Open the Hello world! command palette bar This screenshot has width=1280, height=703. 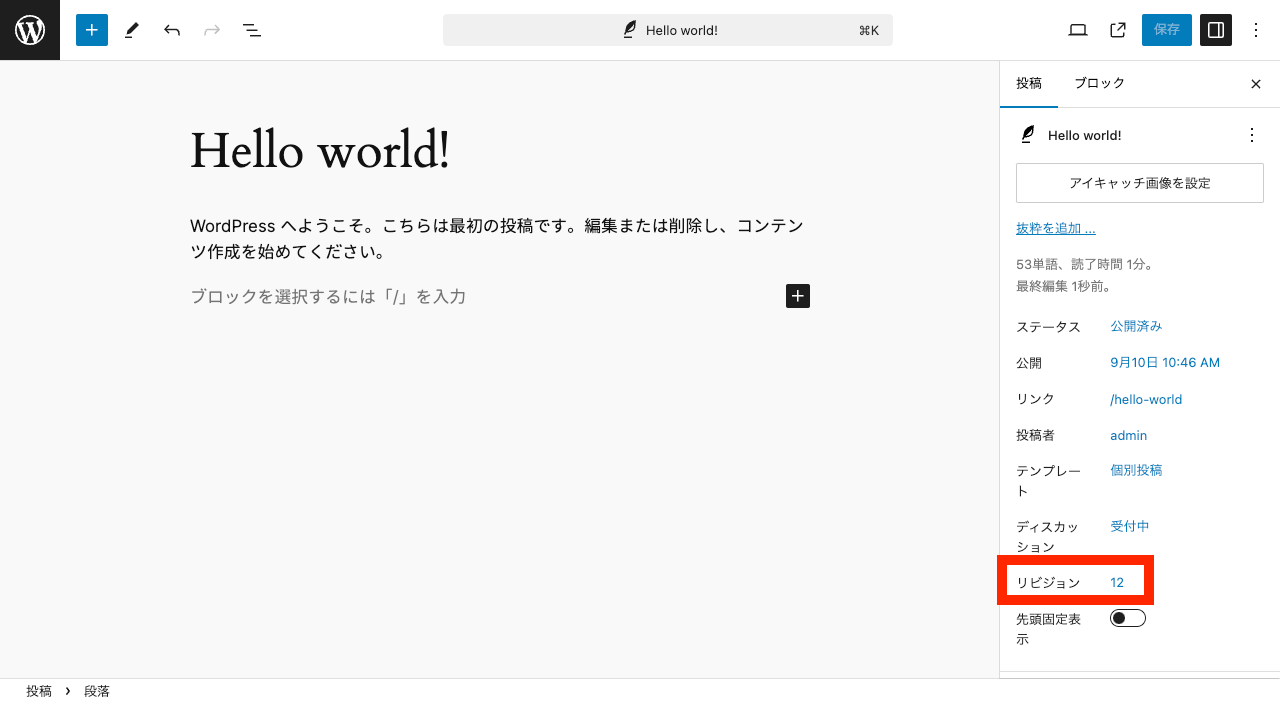(668, 30)
